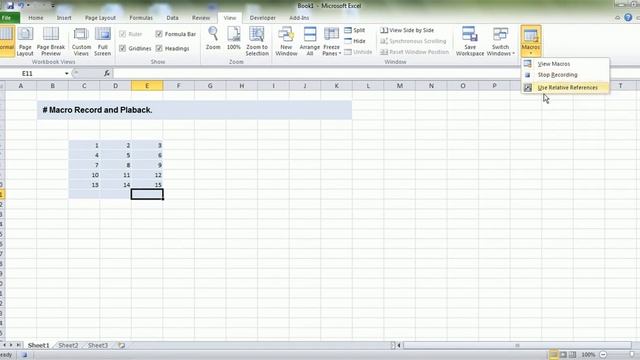Open the Zoom dialog magnifier
Viewport: 640px width, 360px height.
pos(213,38)
